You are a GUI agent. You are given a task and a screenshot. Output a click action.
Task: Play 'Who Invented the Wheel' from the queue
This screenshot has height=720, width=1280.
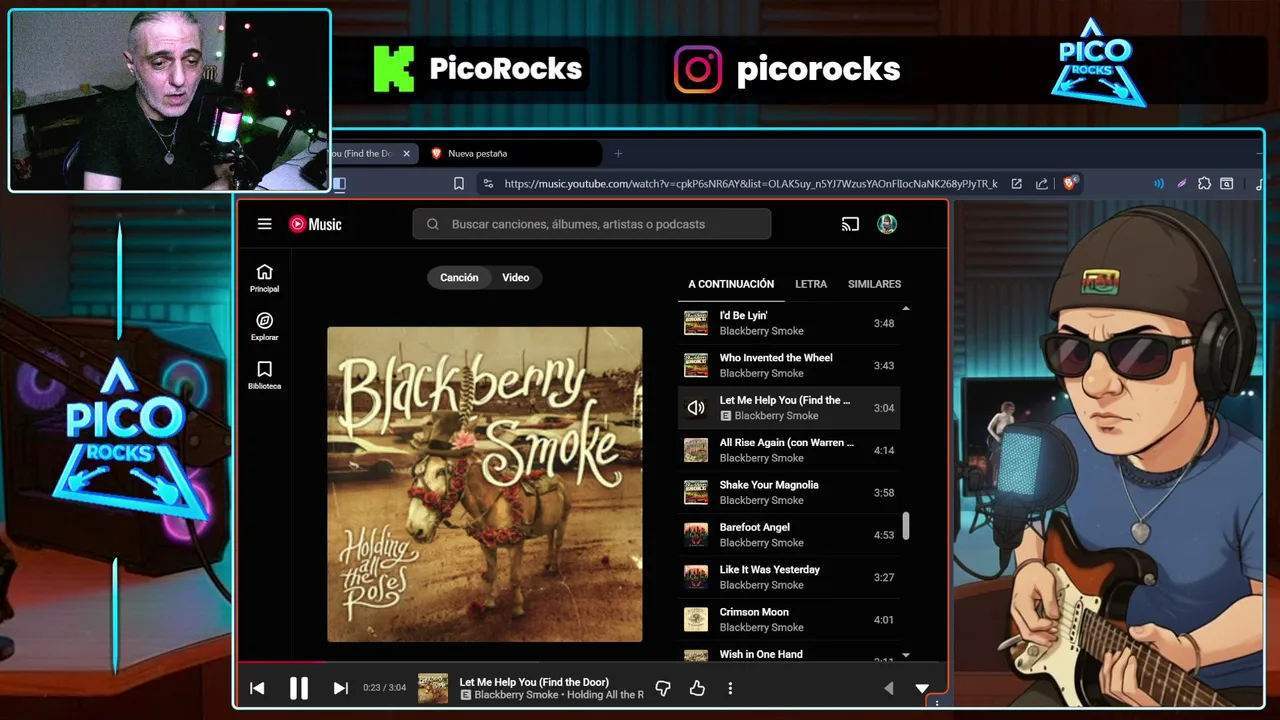(x=789, y=365)
